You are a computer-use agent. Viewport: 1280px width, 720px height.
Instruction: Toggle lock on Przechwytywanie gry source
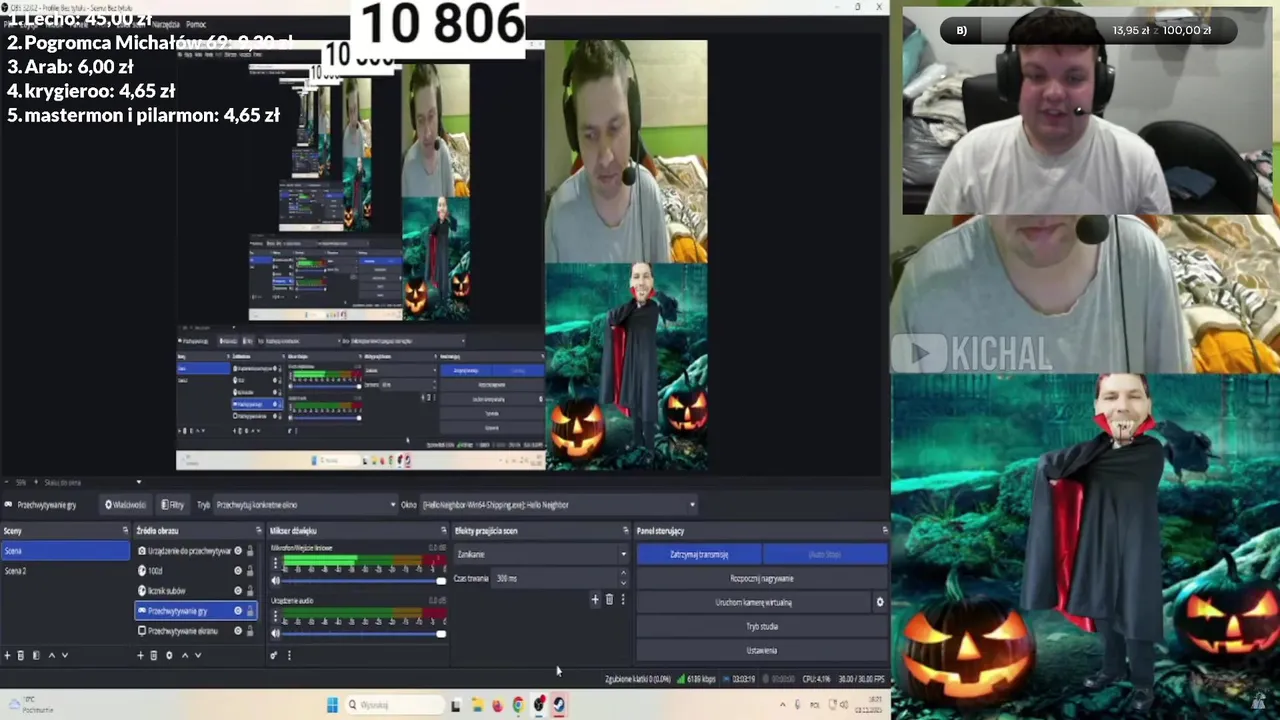click(250, 611)
